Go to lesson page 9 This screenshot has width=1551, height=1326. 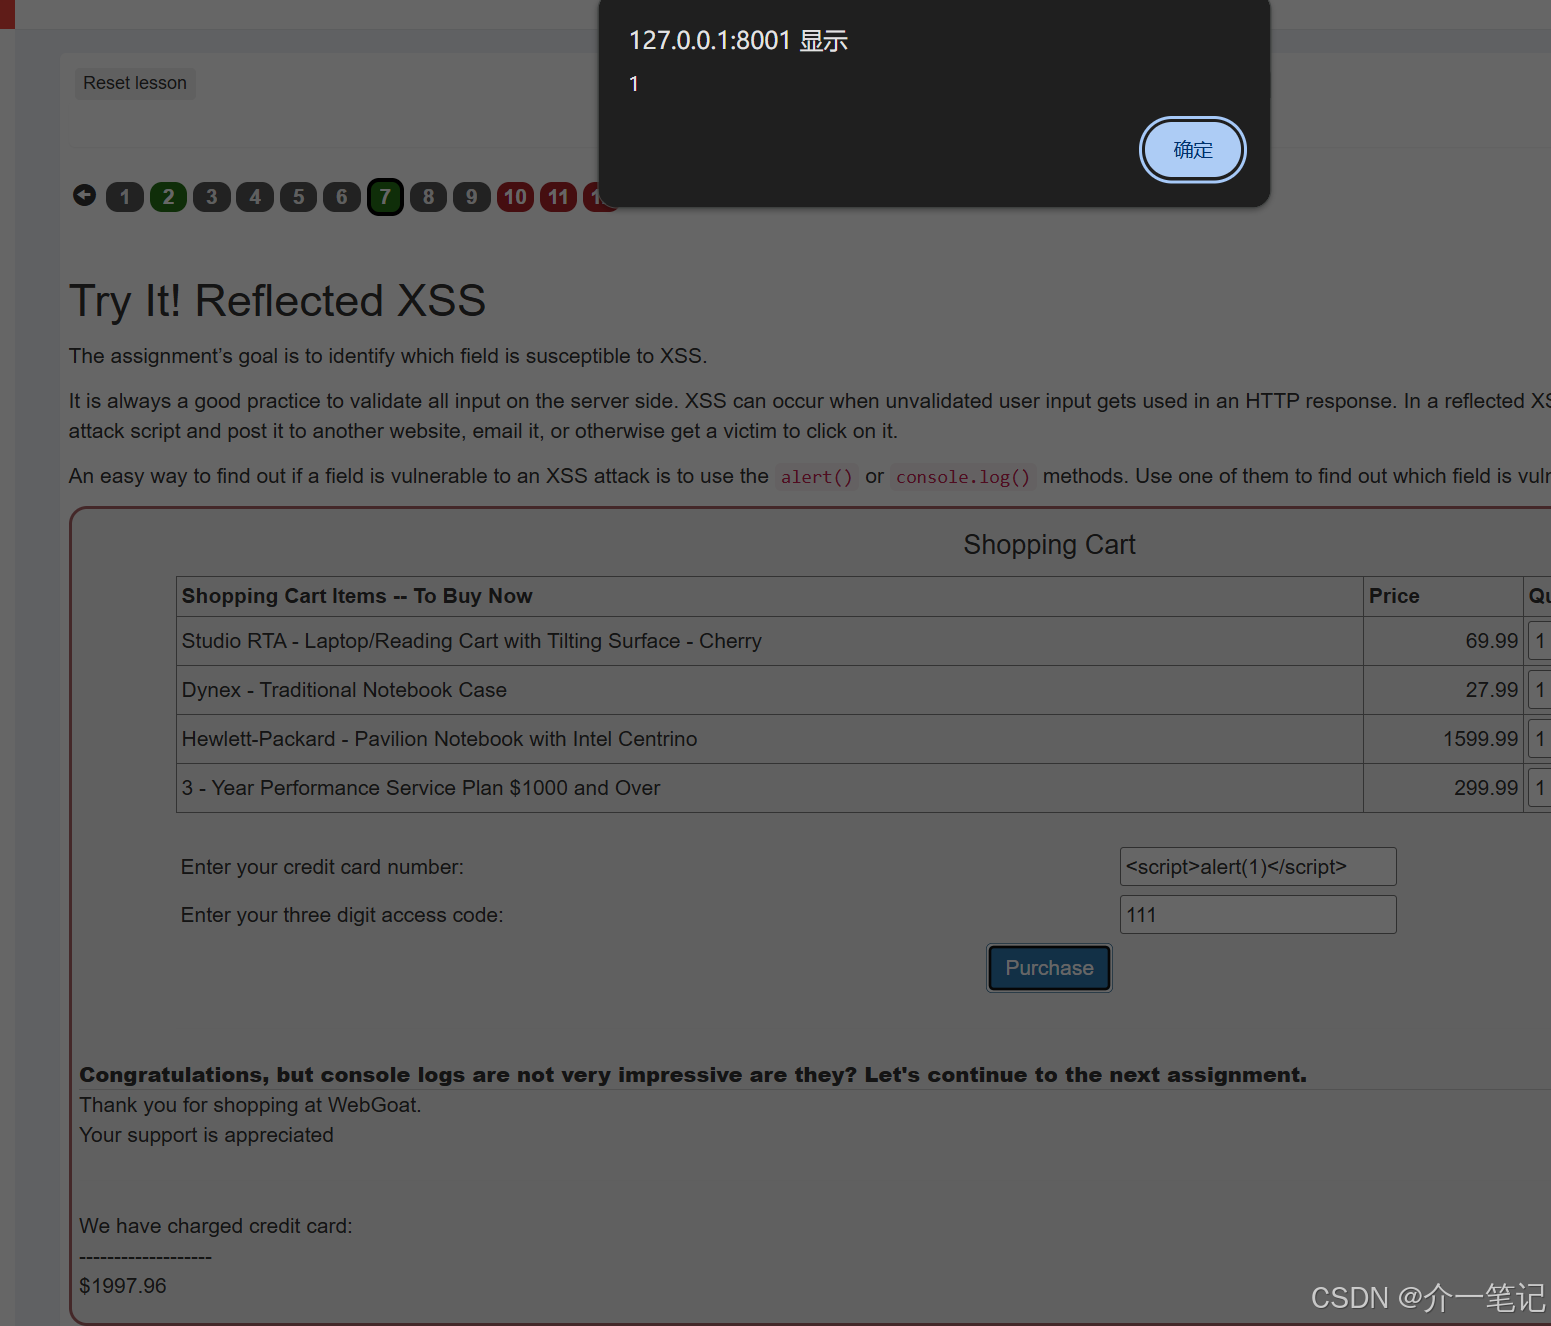point(472,197)
